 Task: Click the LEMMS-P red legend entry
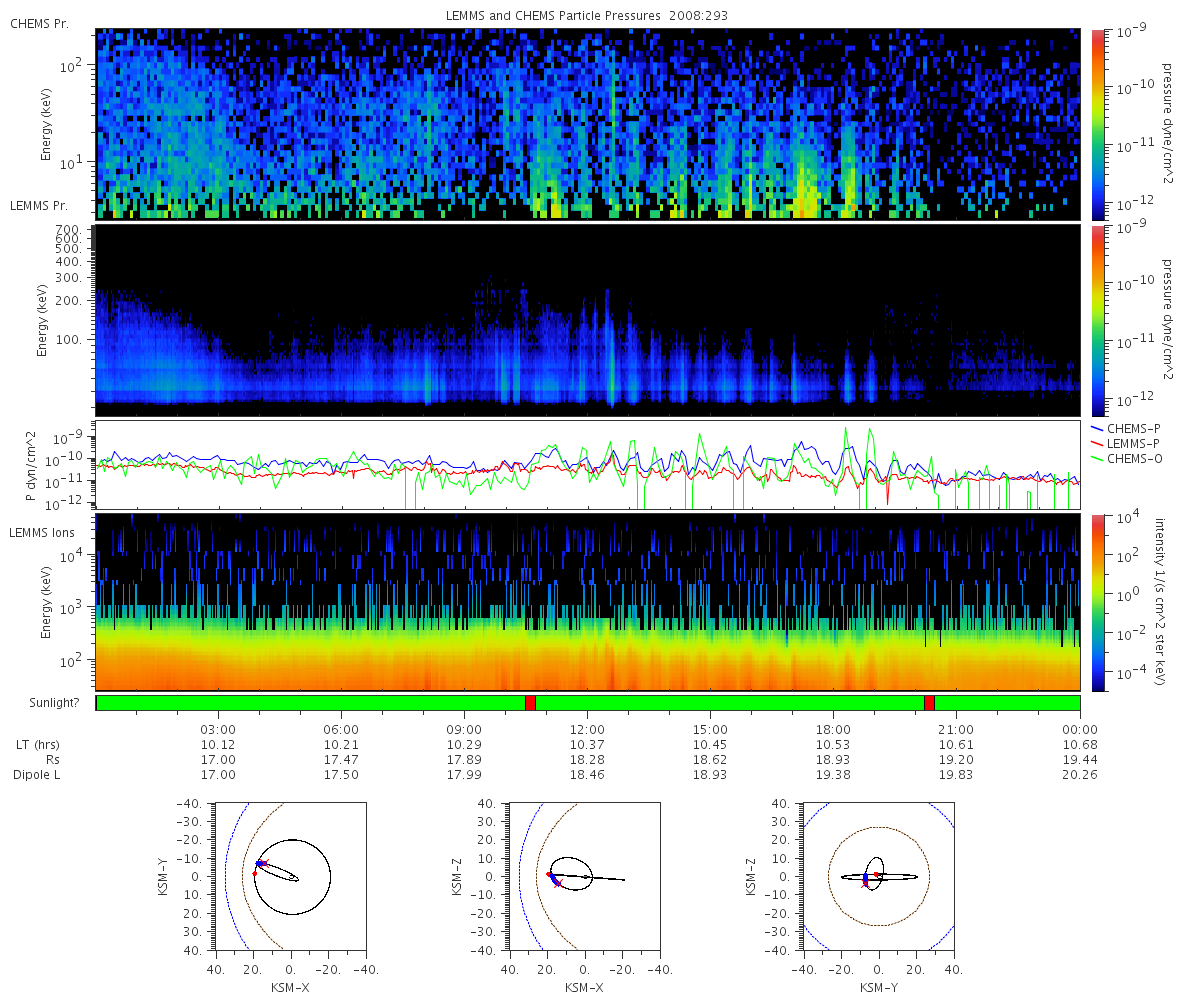(1128, 443)
